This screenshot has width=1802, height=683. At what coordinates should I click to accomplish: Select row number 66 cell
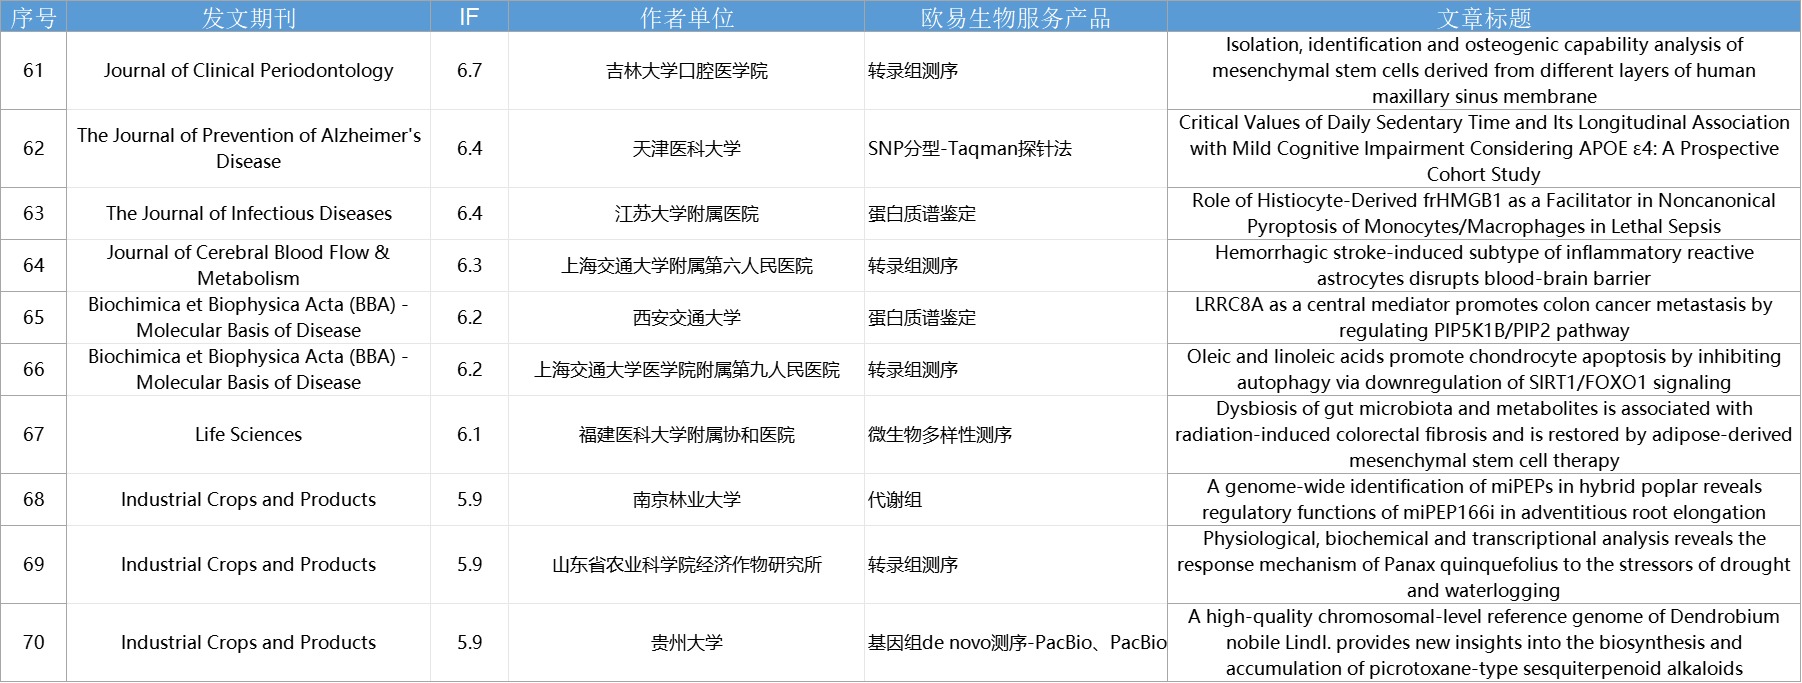coord(33,370)
